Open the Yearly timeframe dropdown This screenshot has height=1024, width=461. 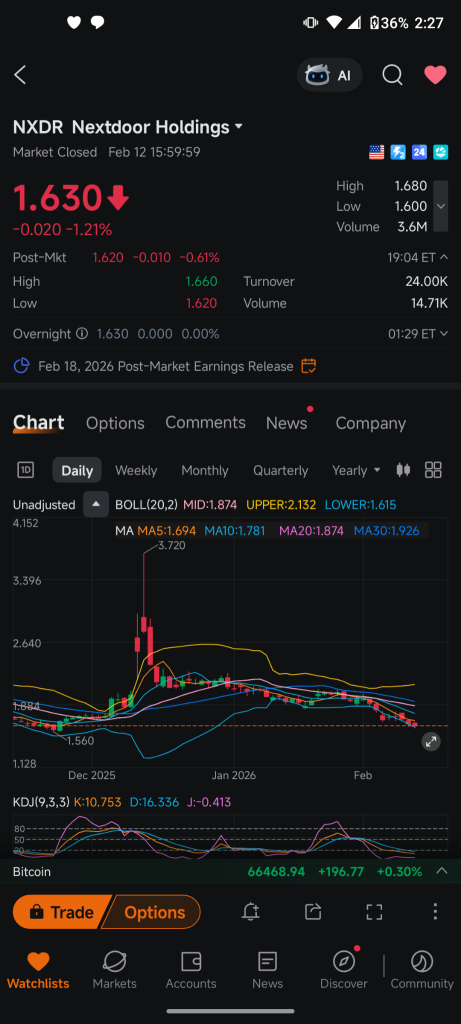coord(356,470)
